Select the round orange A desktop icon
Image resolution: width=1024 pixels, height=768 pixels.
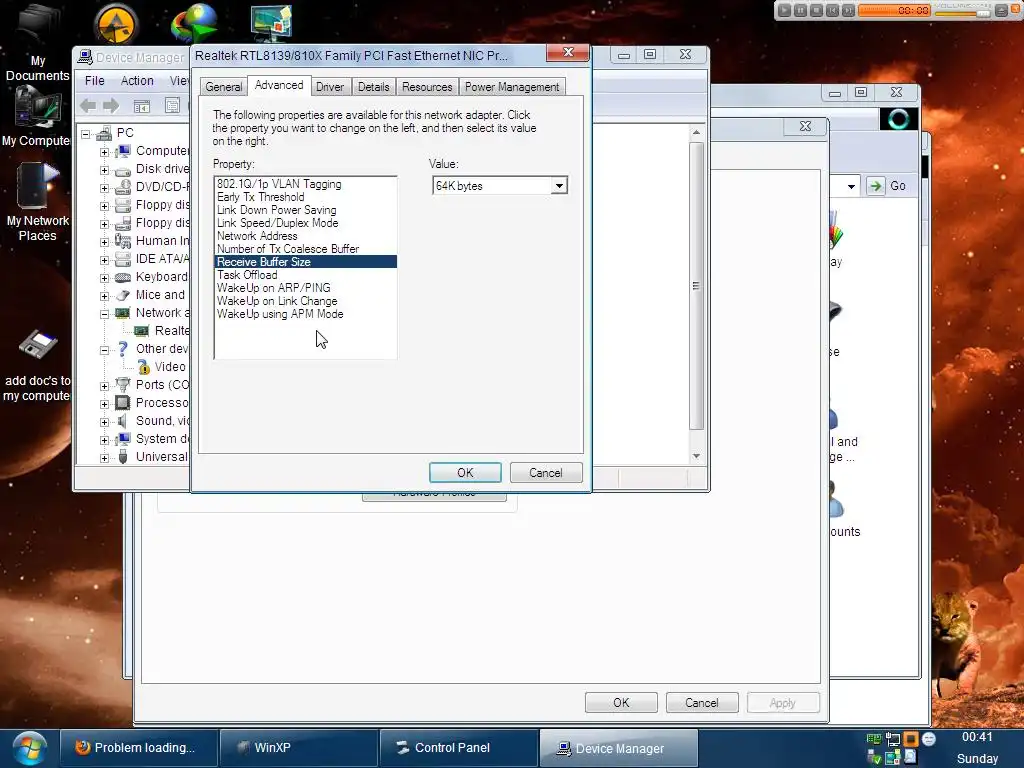[116, 24]
